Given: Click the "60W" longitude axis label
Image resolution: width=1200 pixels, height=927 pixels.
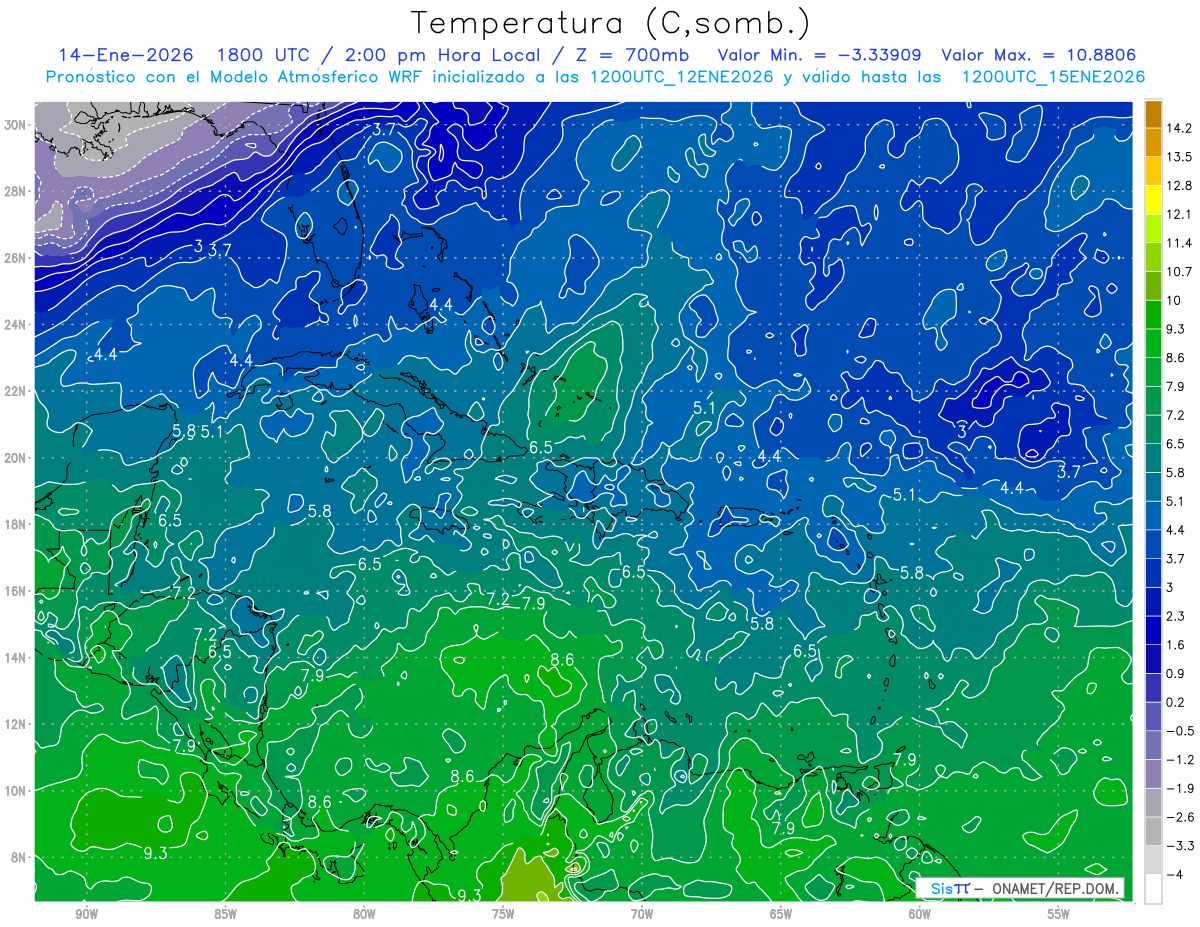Looking at the screenshot, I should click(x=920, y=914).
